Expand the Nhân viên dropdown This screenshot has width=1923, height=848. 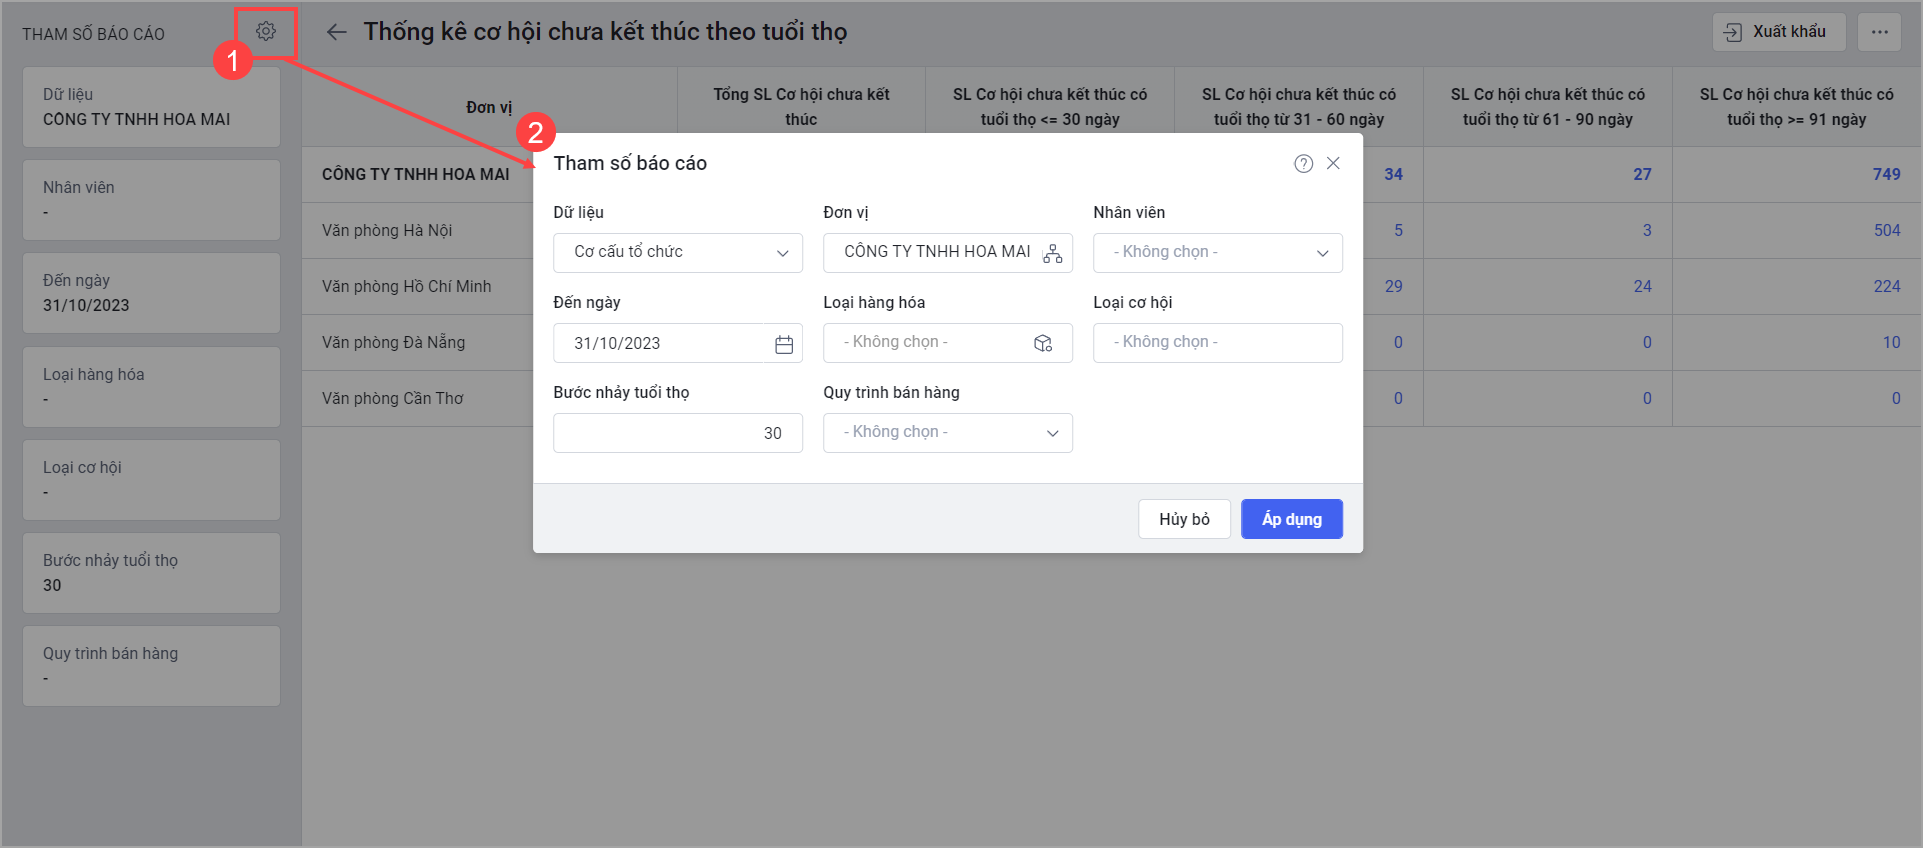(1217, 252)
